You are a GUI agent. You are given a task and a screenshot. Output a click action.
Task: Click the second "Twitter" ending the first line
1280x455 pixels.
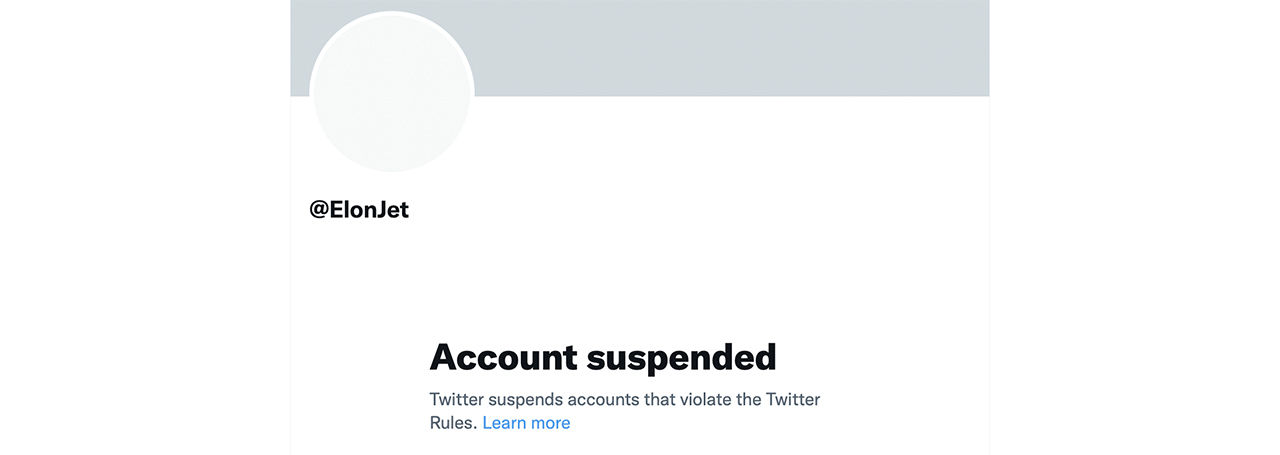(x=793, y=399)
